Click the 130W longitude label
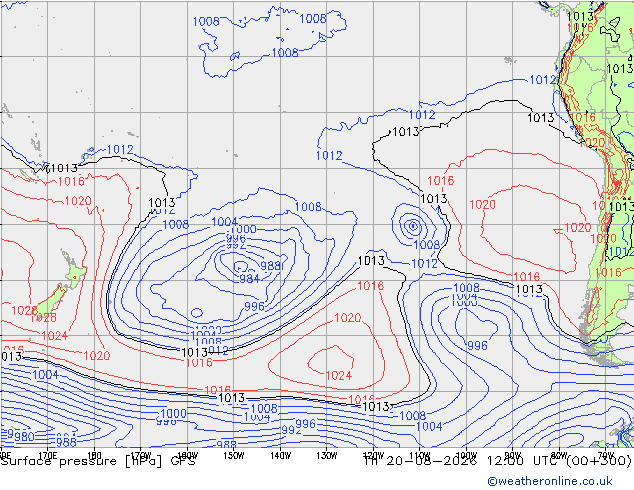 coord(327,455)
